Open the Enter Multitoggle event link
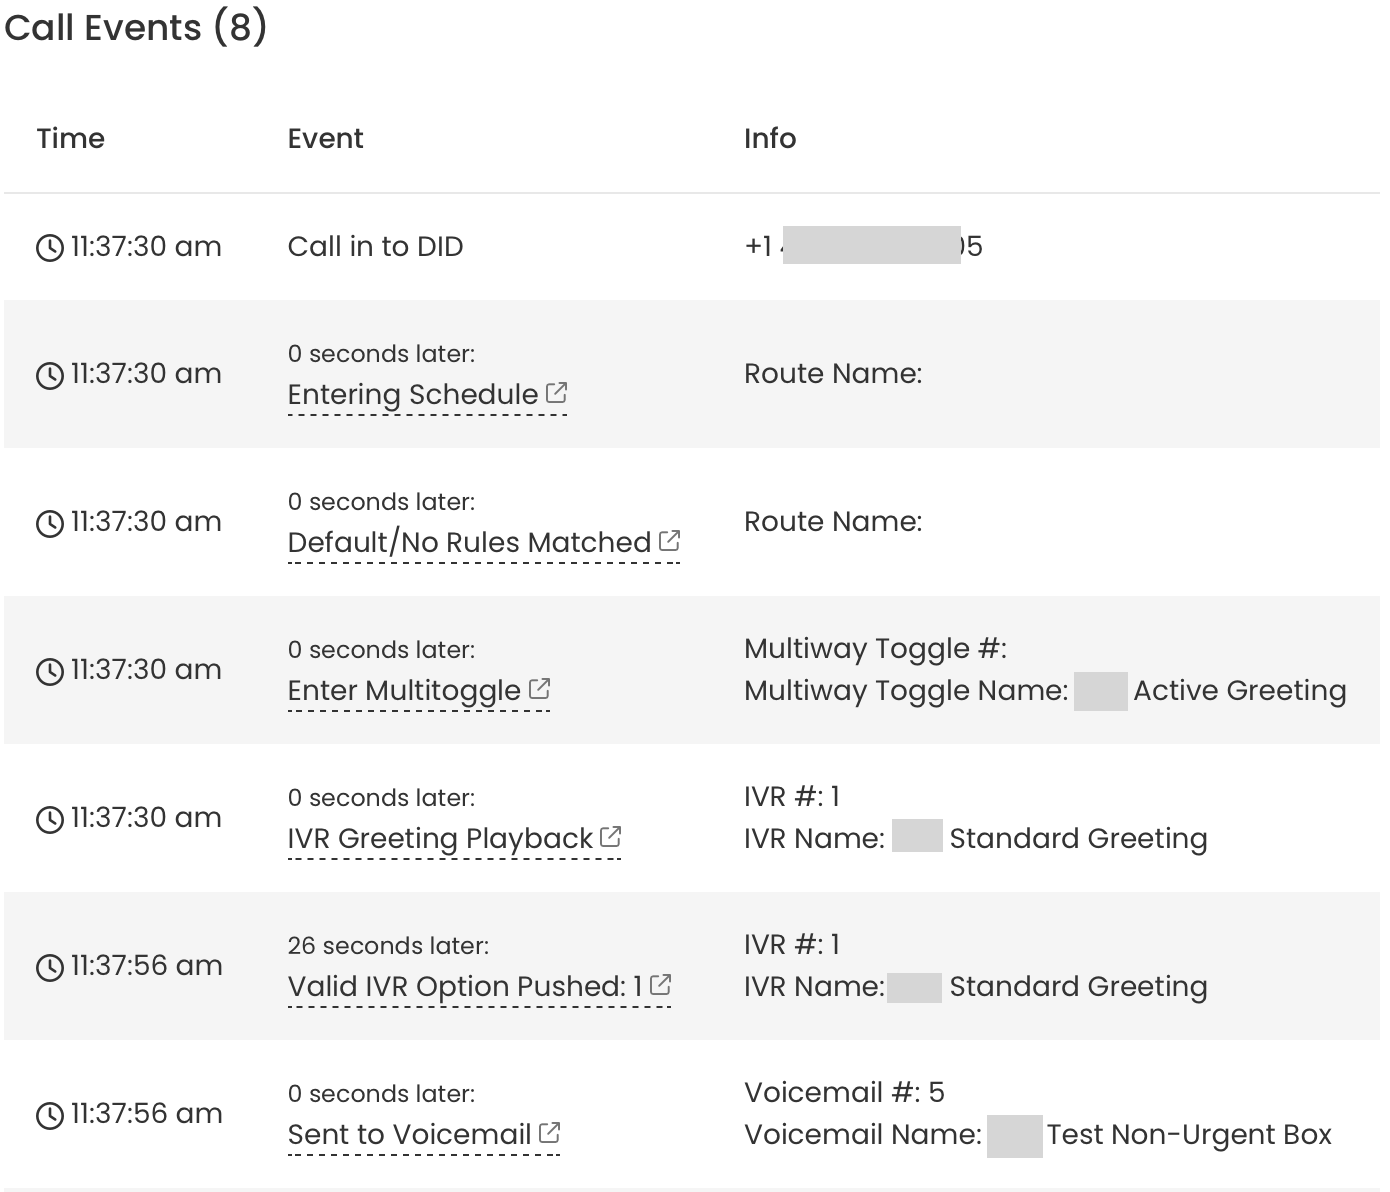This screenshot has width=1390, height=1192. pyautogui.click(x=404, y=690)
